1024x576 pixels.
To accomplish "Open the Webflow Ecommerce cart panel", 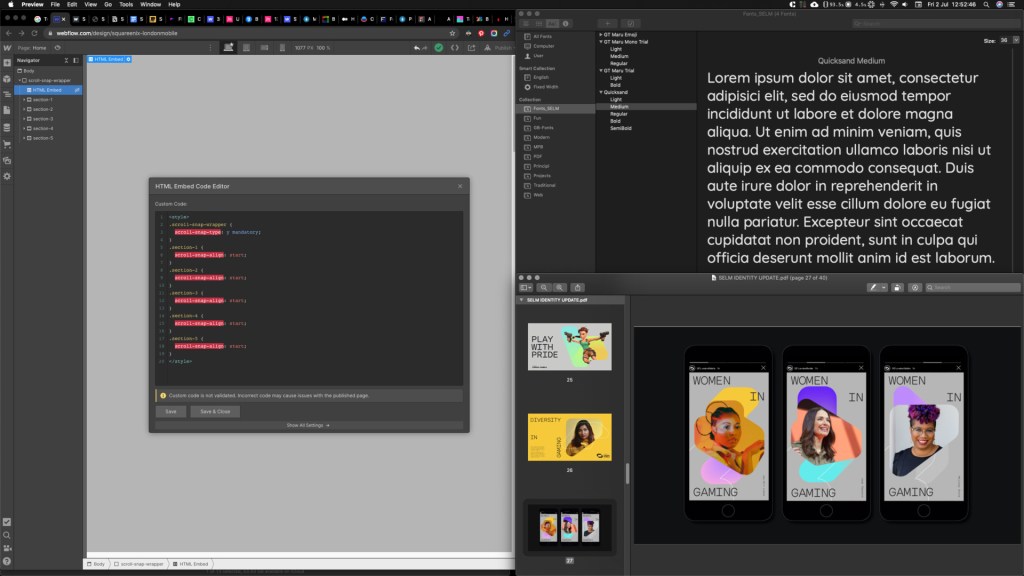I will click(x=7, y=144).
